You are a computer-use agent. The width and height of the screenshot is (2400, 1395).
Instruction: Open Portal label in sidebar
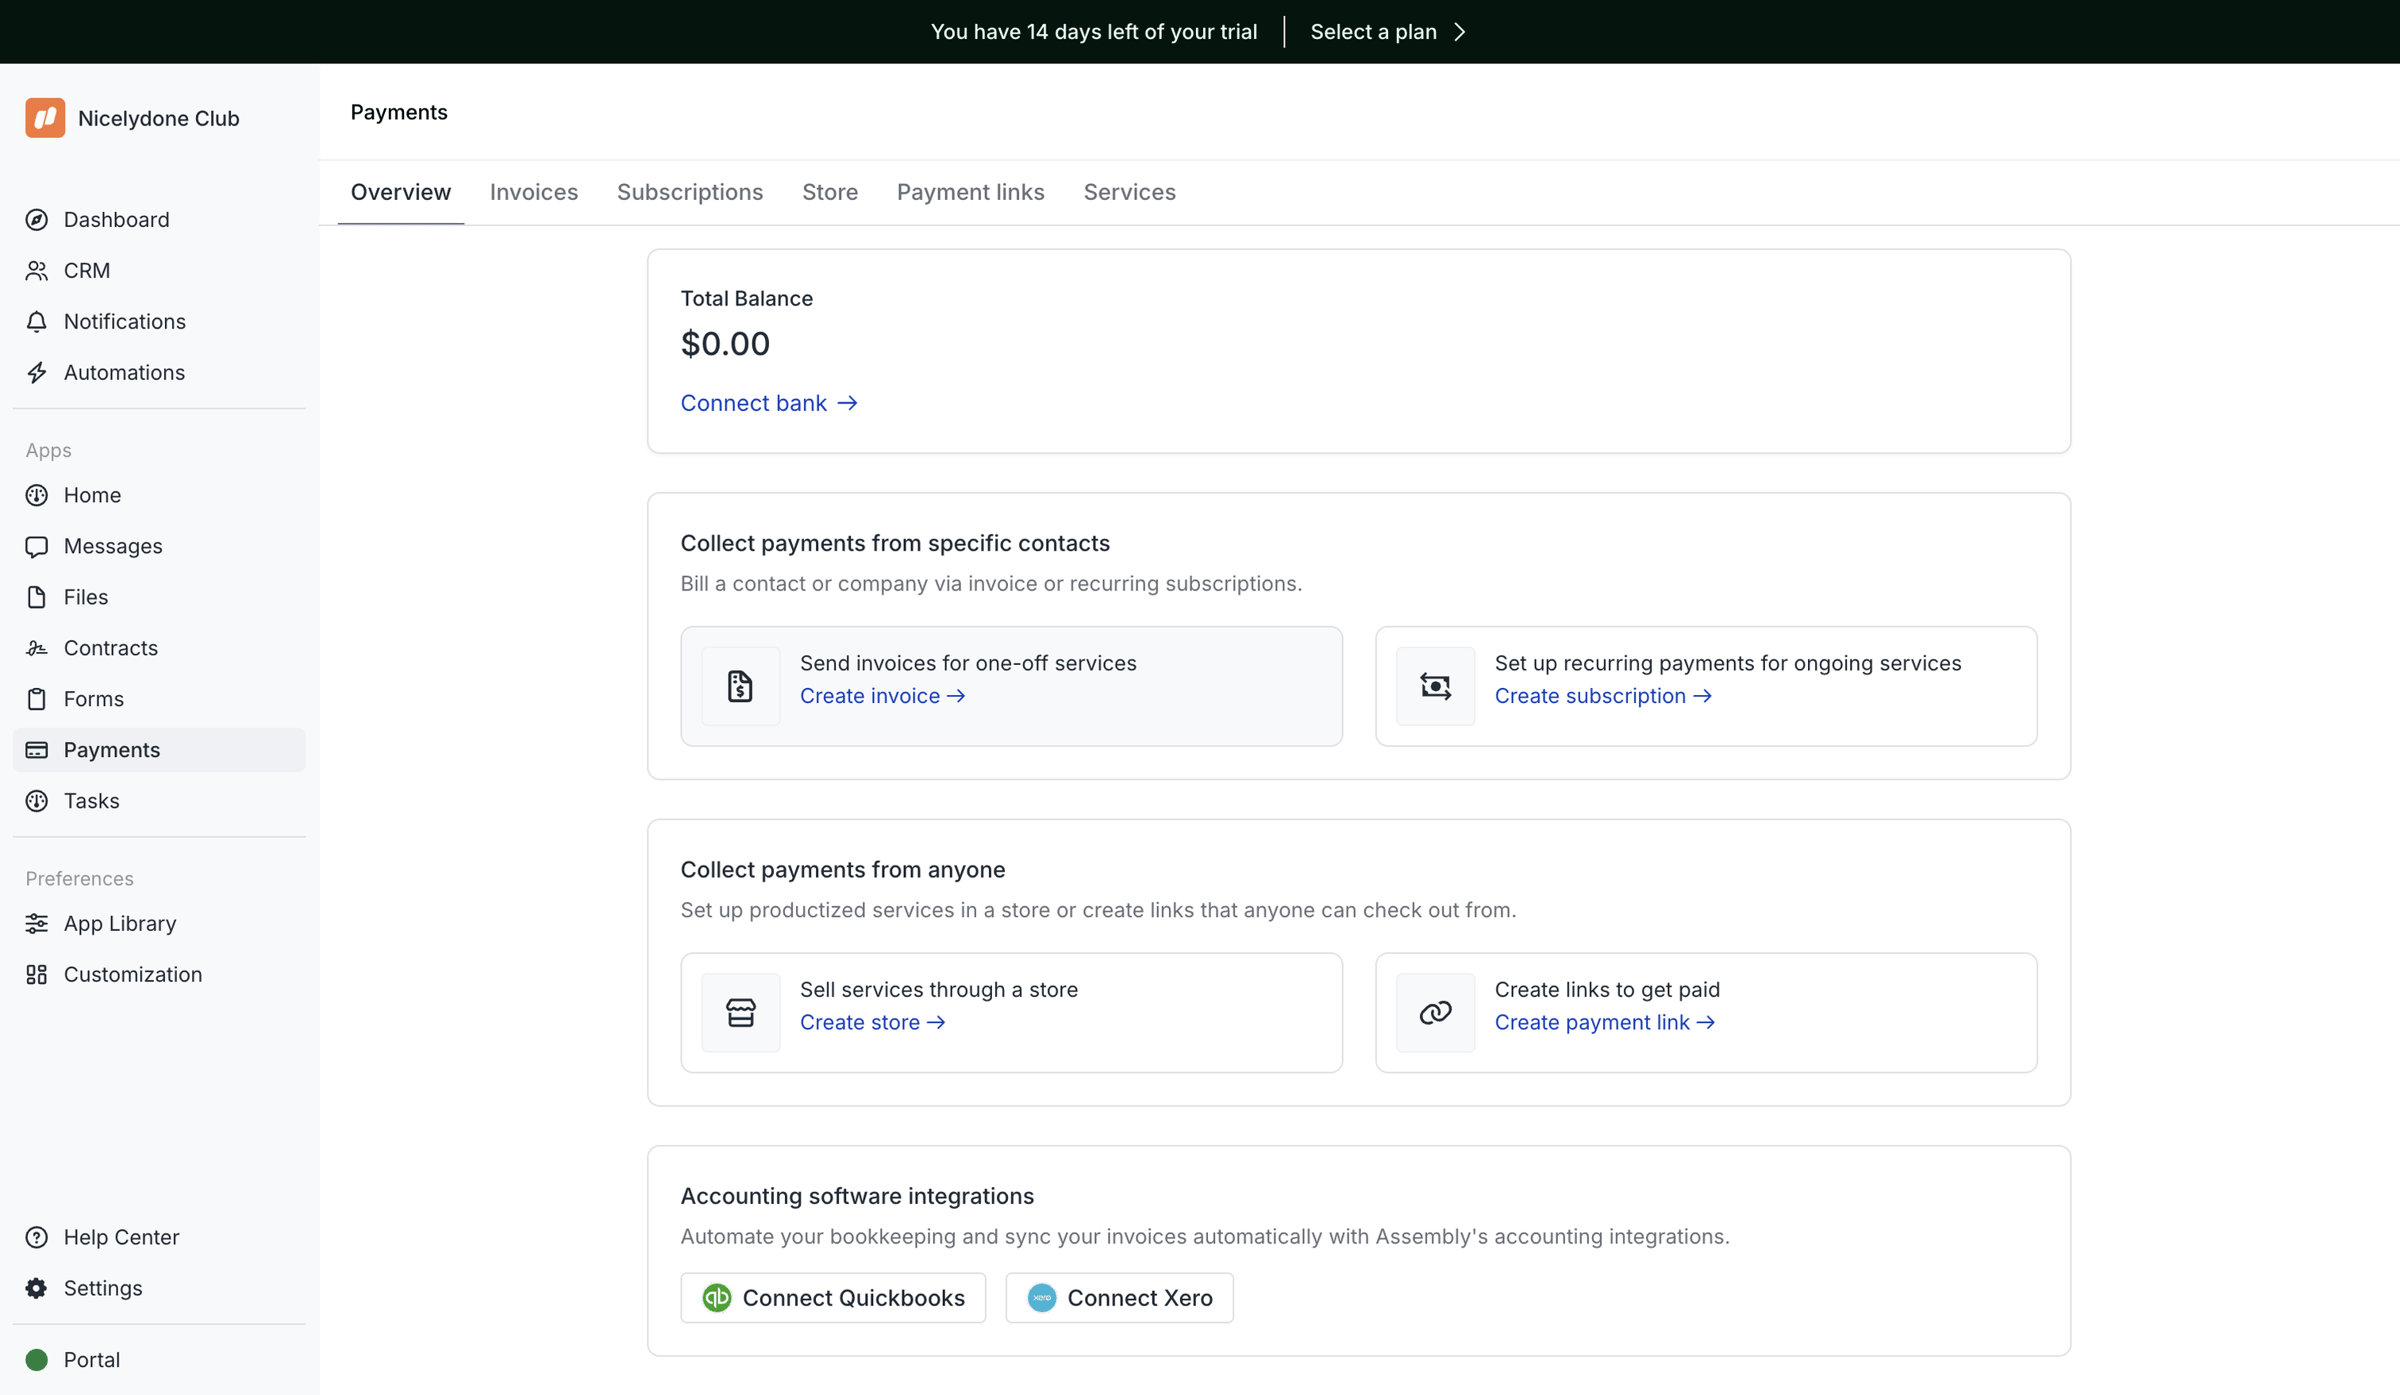tap(92, 1361)
